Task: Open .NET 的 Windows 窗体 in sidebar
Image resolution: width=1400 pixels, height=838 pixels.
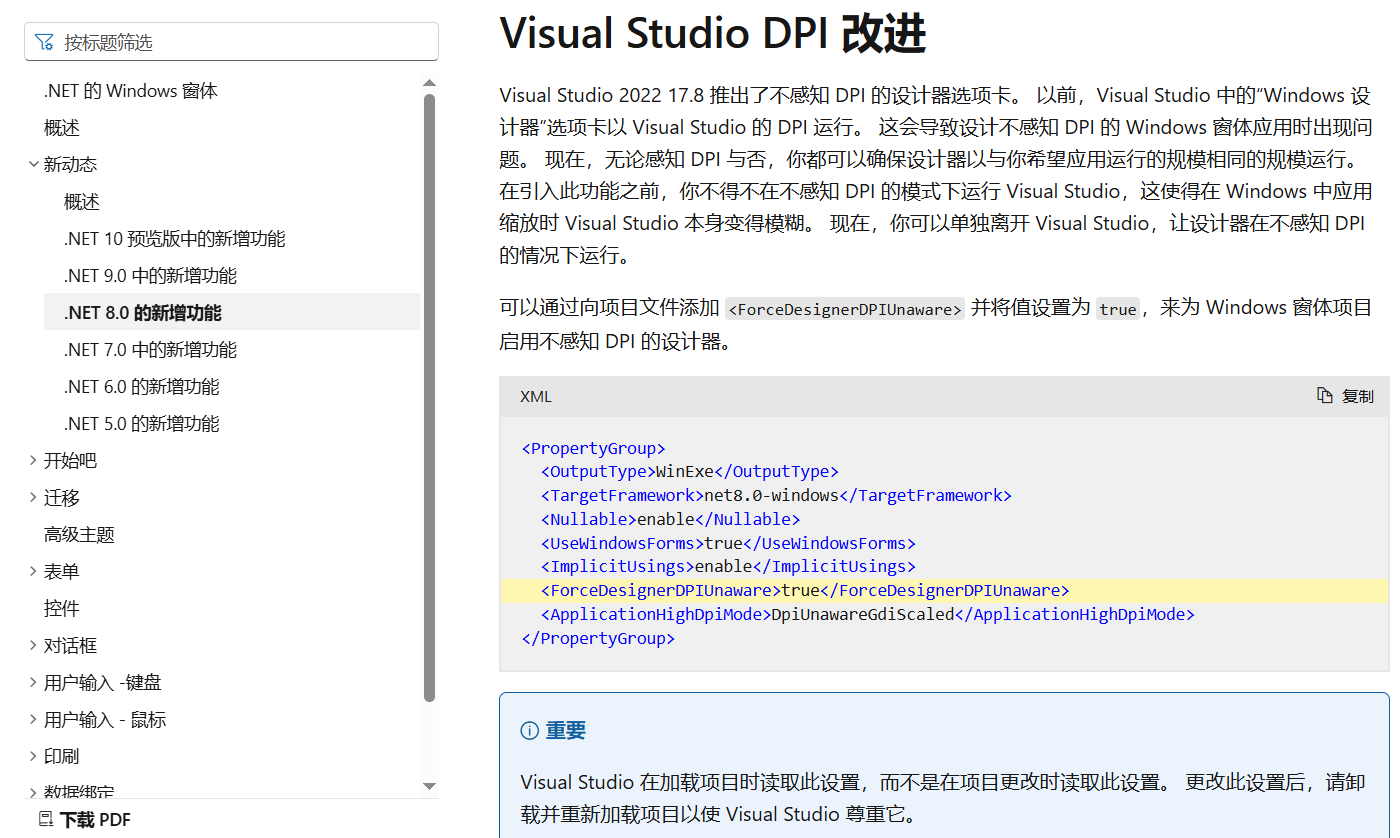Action: 131,91
